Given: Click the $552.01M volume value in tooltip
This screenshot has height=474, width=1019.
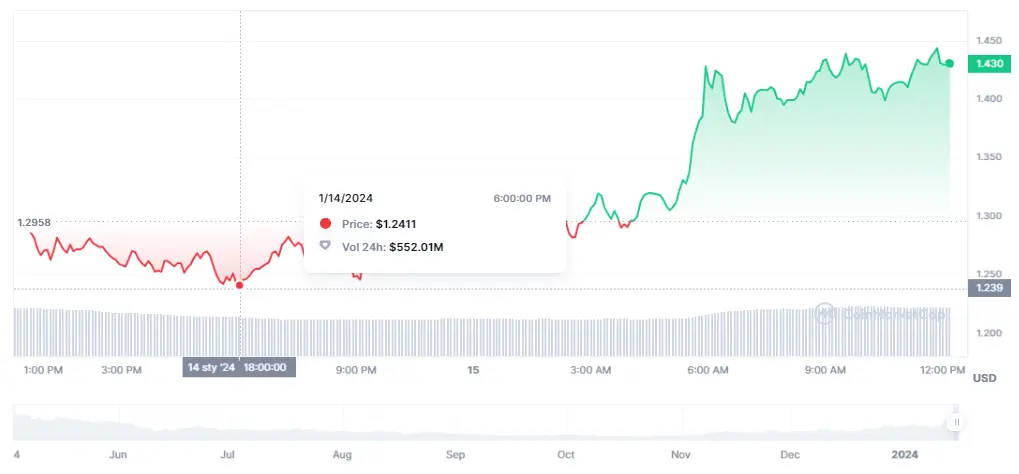Looking at the screenshot, I should (x=416, y=245).
